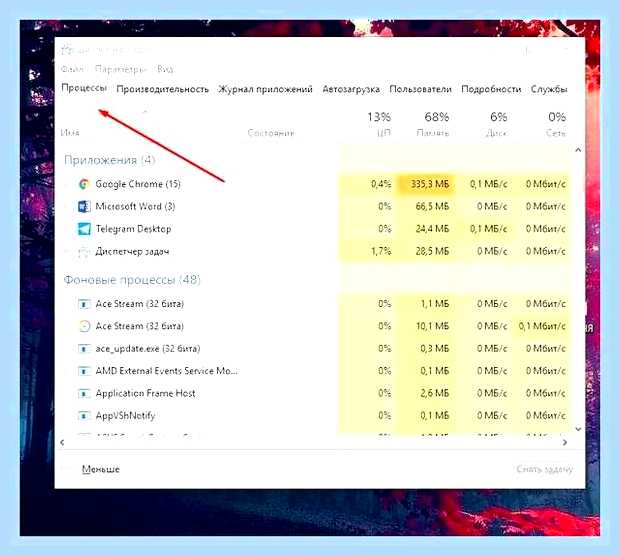Click the Фоновые процессы (48) group header
Image resolution: width=620 pixels, height=556 pixels.
[x=132, y=280]
